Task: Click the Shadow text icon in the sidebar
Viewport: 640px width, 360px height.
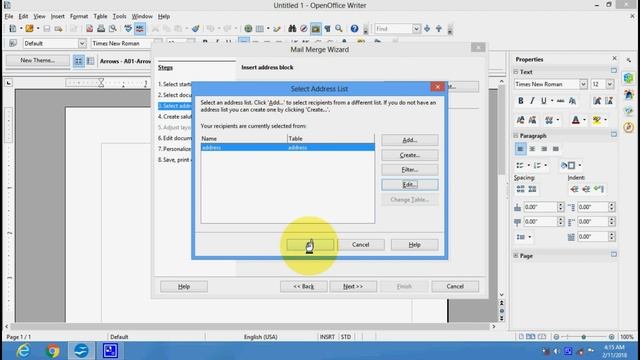Action: [572, 101]
